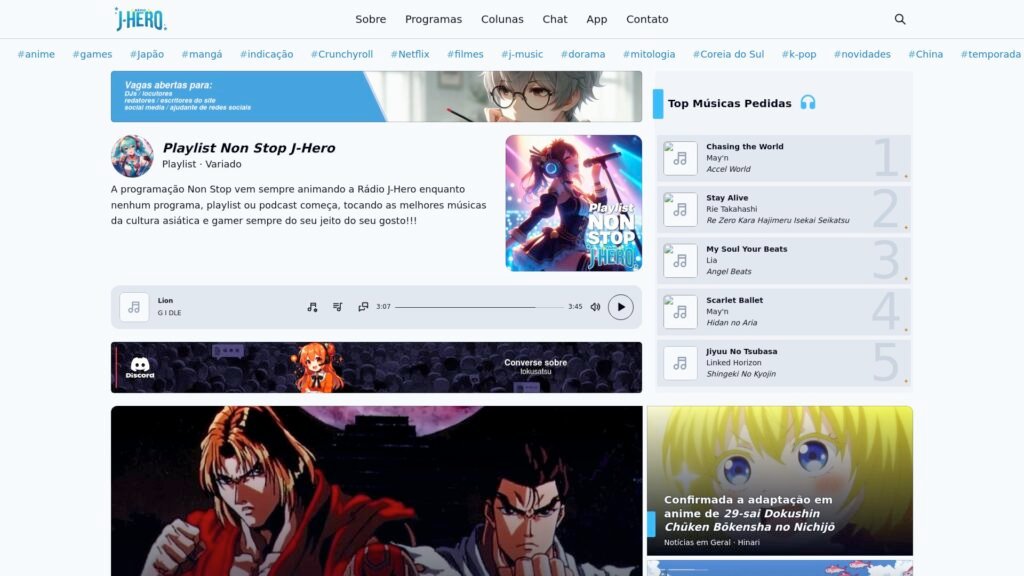Click the chat bubbles icon in player
Viewport: 1024px width, 576px height.
(x=363, y=307)
